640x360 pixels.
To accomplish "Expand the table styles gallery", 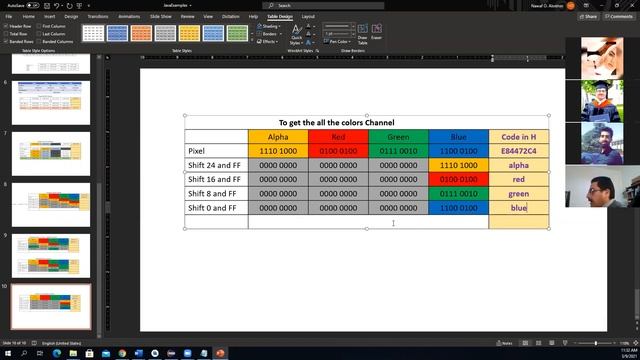I will [252, 40].
